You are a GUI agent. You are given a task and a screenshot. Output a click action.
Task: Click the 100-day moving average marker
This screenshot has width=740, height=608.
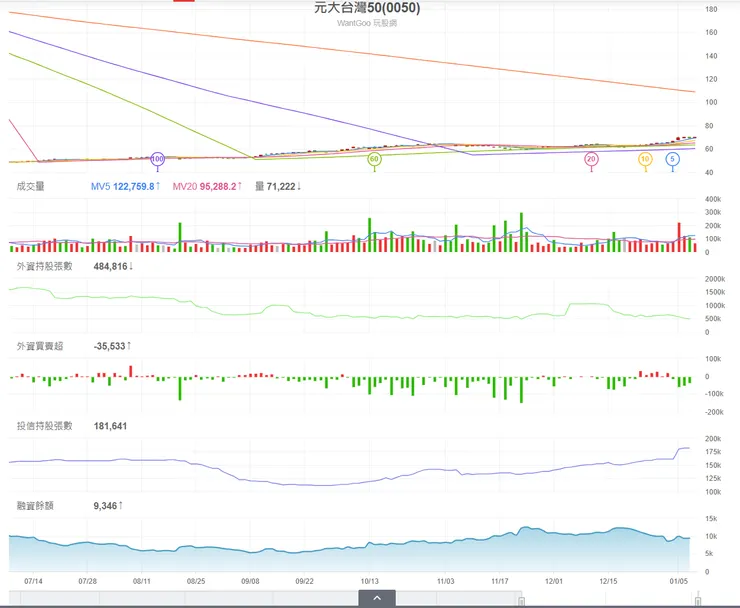(157, 159)
